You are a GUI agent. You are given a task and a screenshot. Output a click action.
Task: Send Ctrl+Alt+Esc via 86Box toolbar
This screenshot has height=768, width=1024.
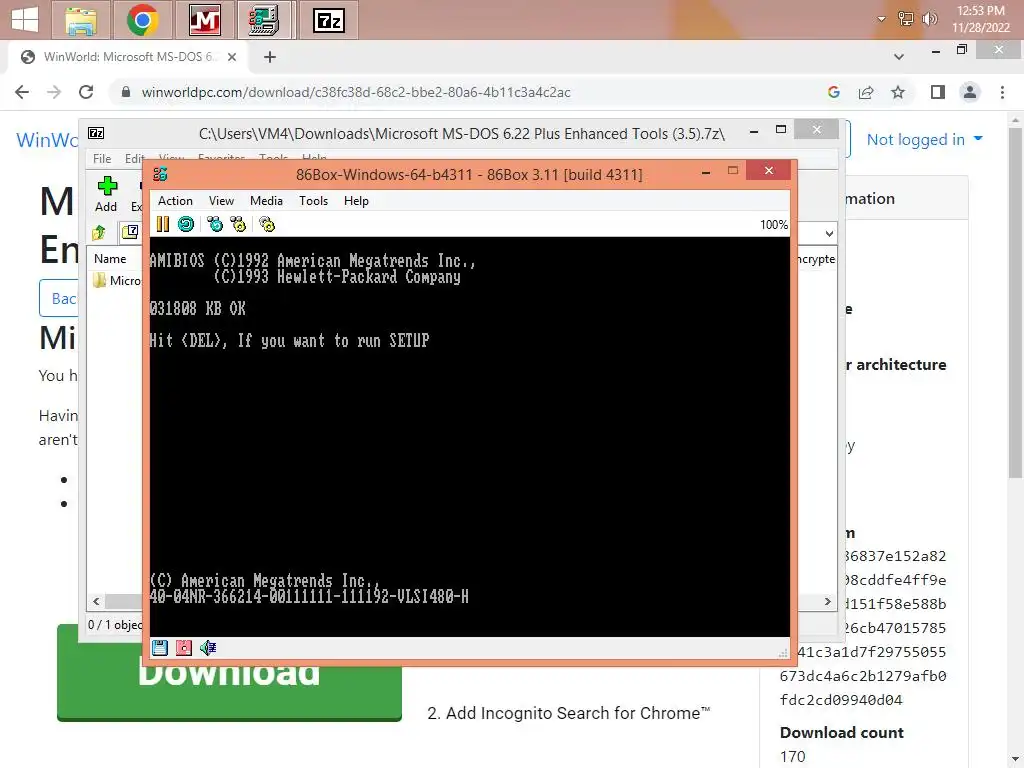pos(238,225)
